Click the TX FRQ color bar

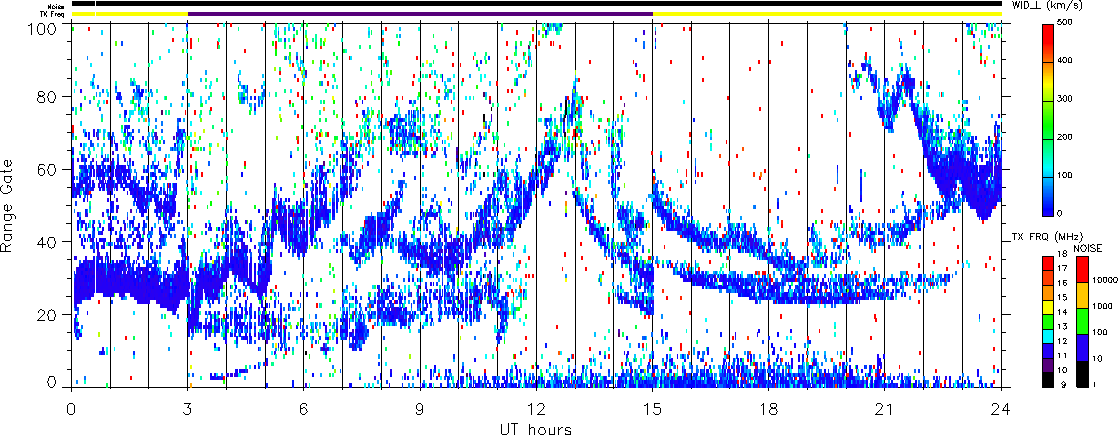point(1048,321)
